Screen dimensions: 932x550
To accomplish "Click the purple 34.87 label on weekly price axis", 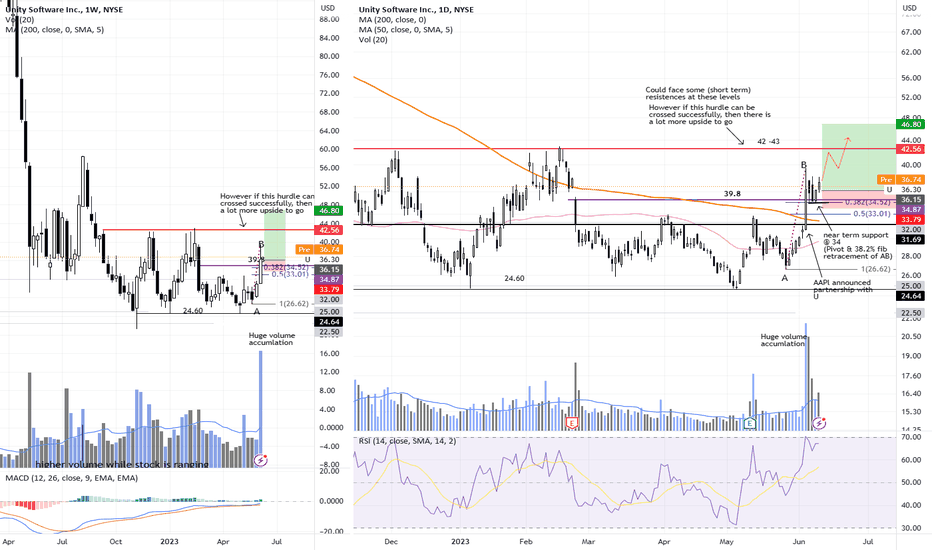I will click(x=329, y=279).
